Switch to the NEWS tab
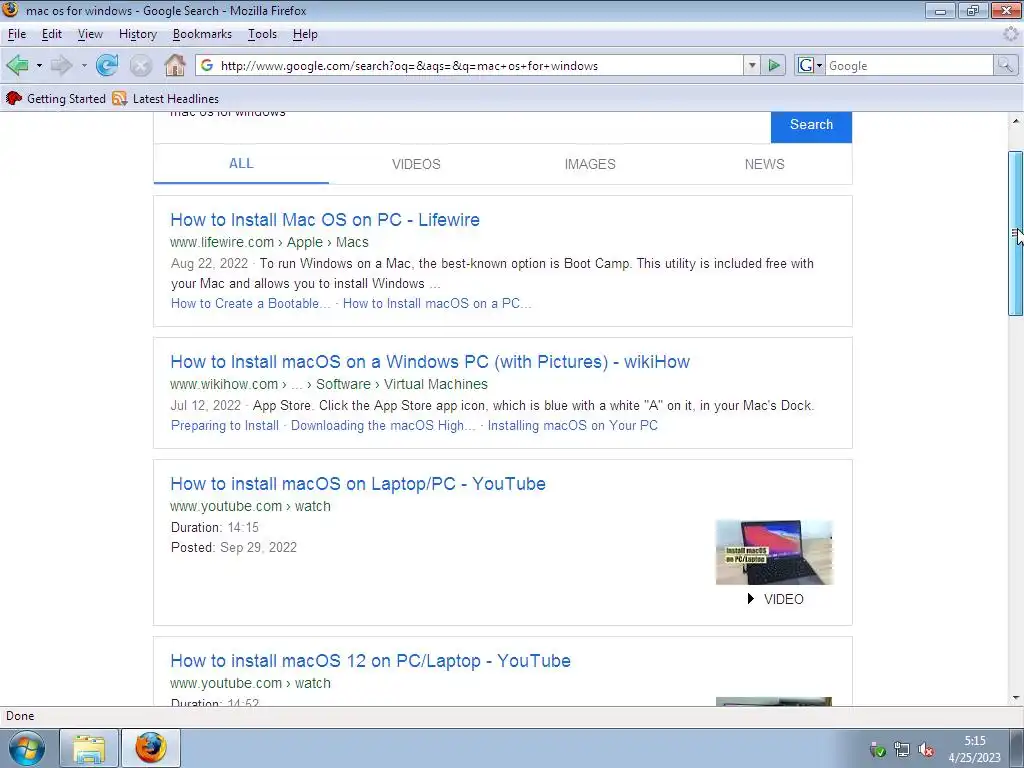 point(764,164)
